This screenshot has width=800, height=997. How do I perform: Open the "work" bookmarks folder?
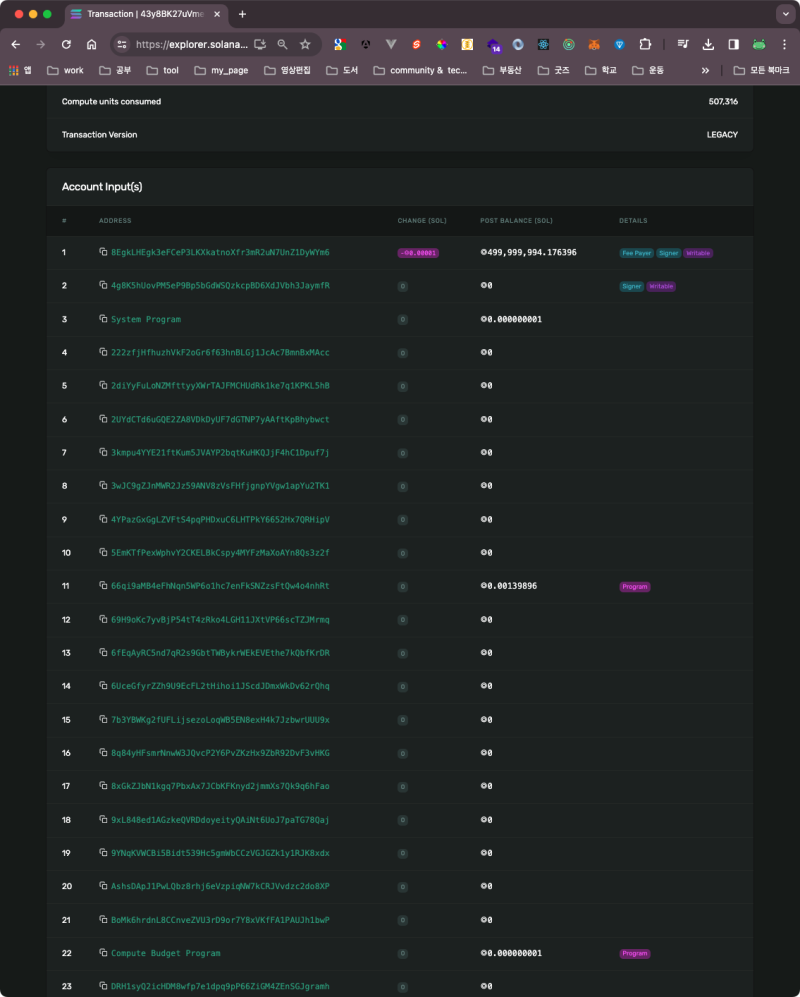point(66,70)
